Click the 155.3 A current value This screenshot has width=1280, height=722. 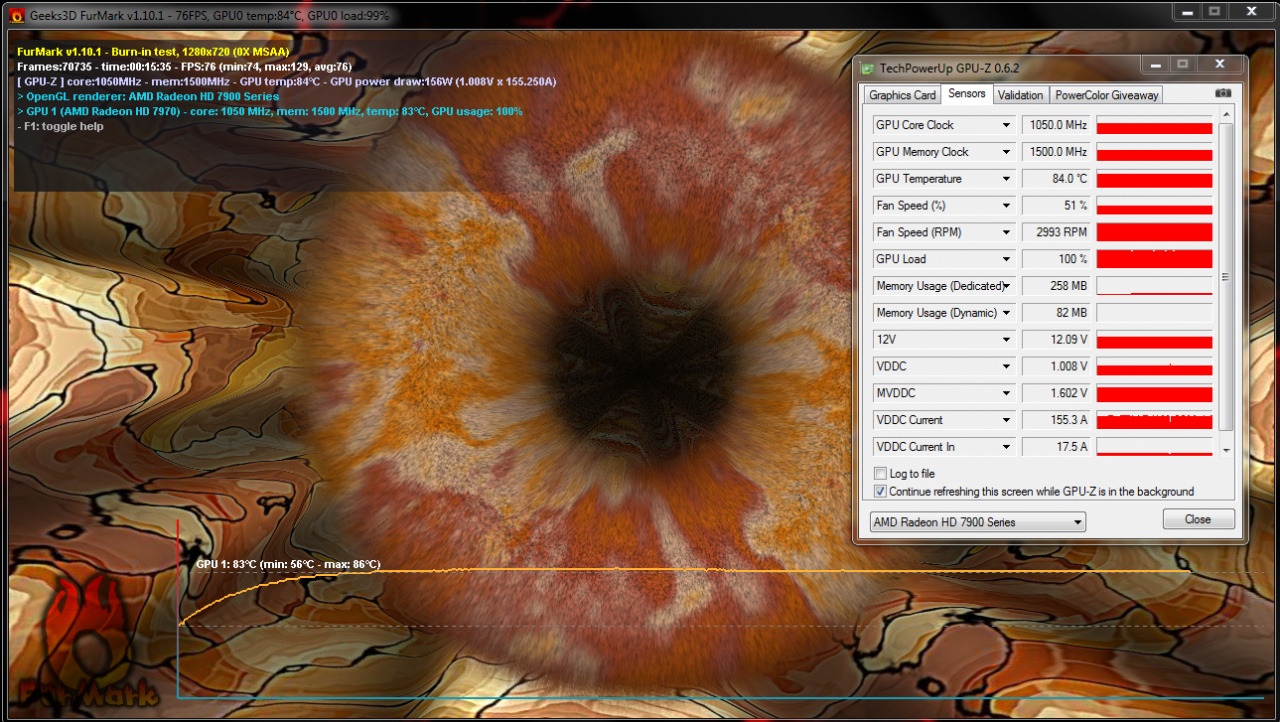pyautogui.click(x=1056, y=420)
